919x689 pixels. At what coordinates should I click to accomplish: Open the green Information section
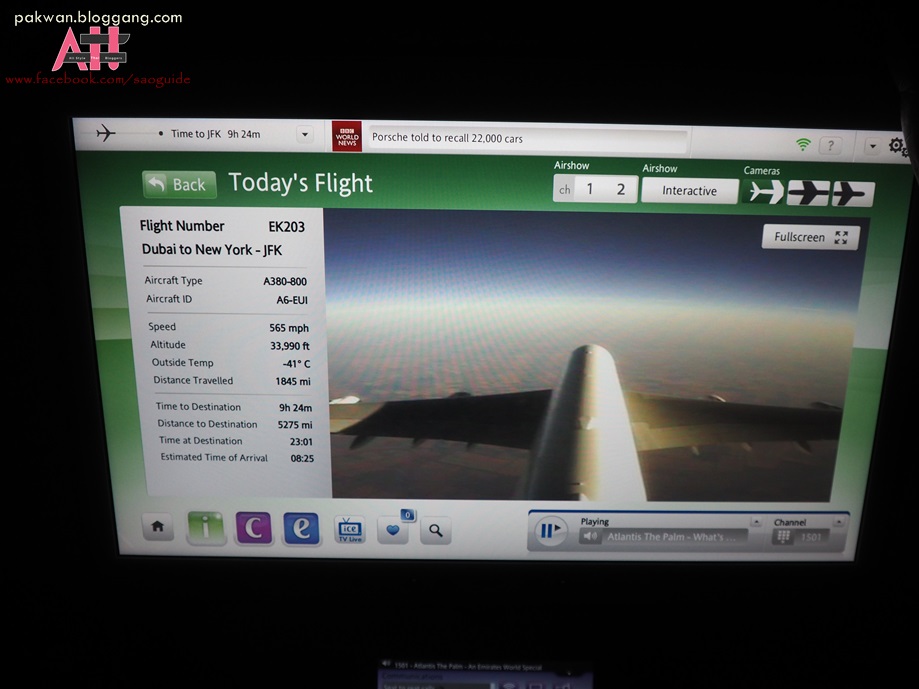click(205, 528)
